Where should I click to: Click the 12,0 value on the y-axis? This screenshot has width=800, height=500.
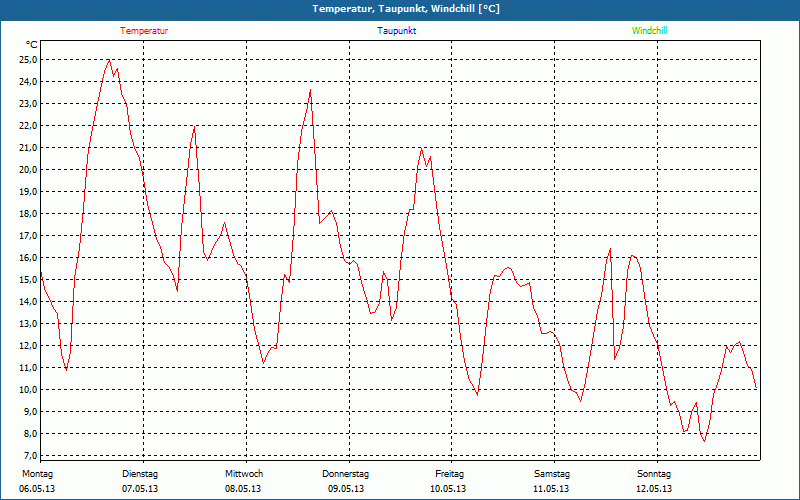point(28,345)
